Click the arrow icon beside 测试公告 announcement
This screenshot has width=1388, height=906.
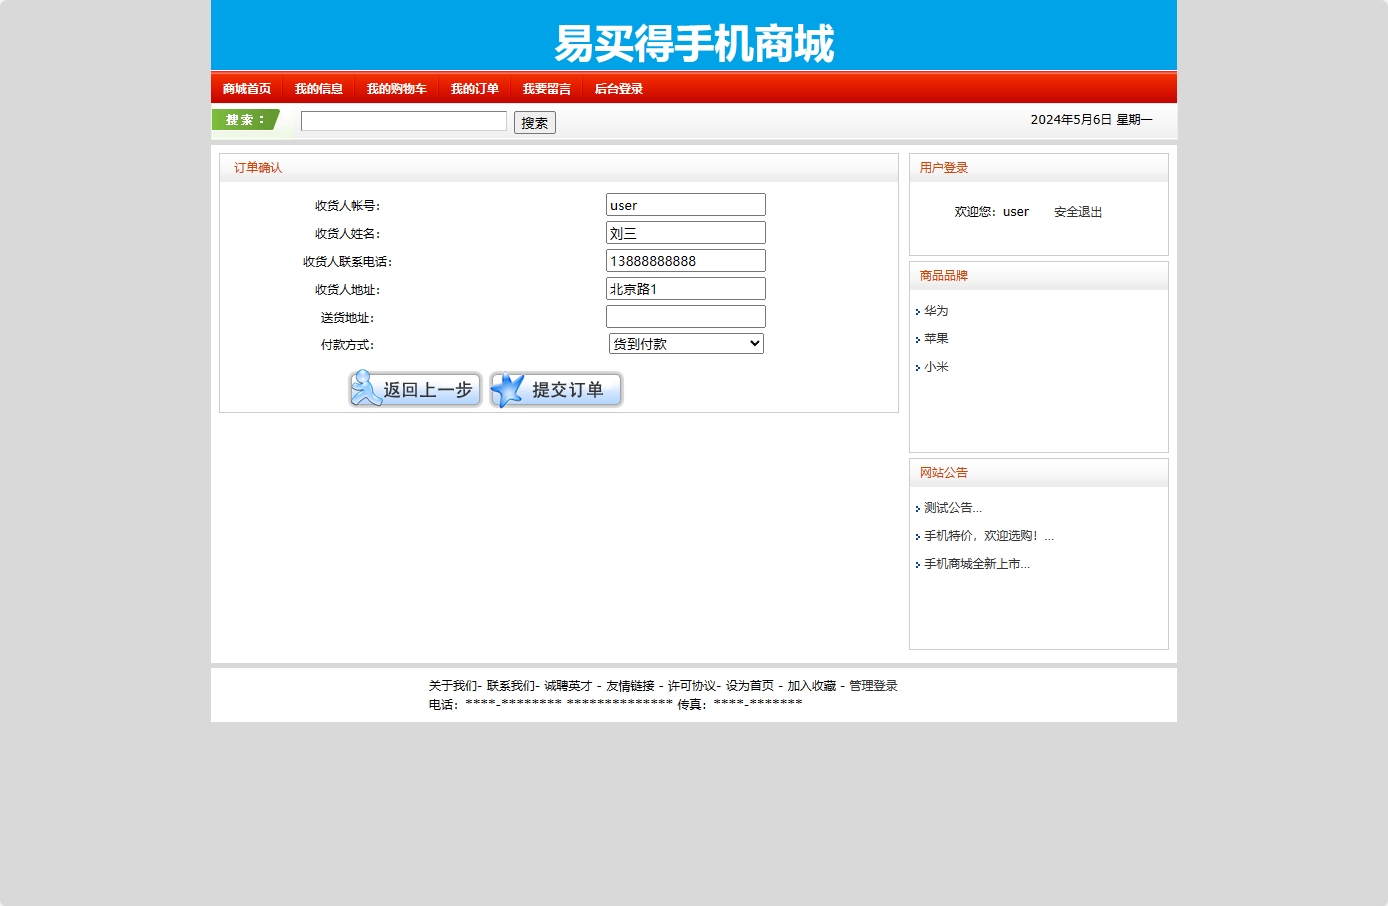(x=919, y=507)
